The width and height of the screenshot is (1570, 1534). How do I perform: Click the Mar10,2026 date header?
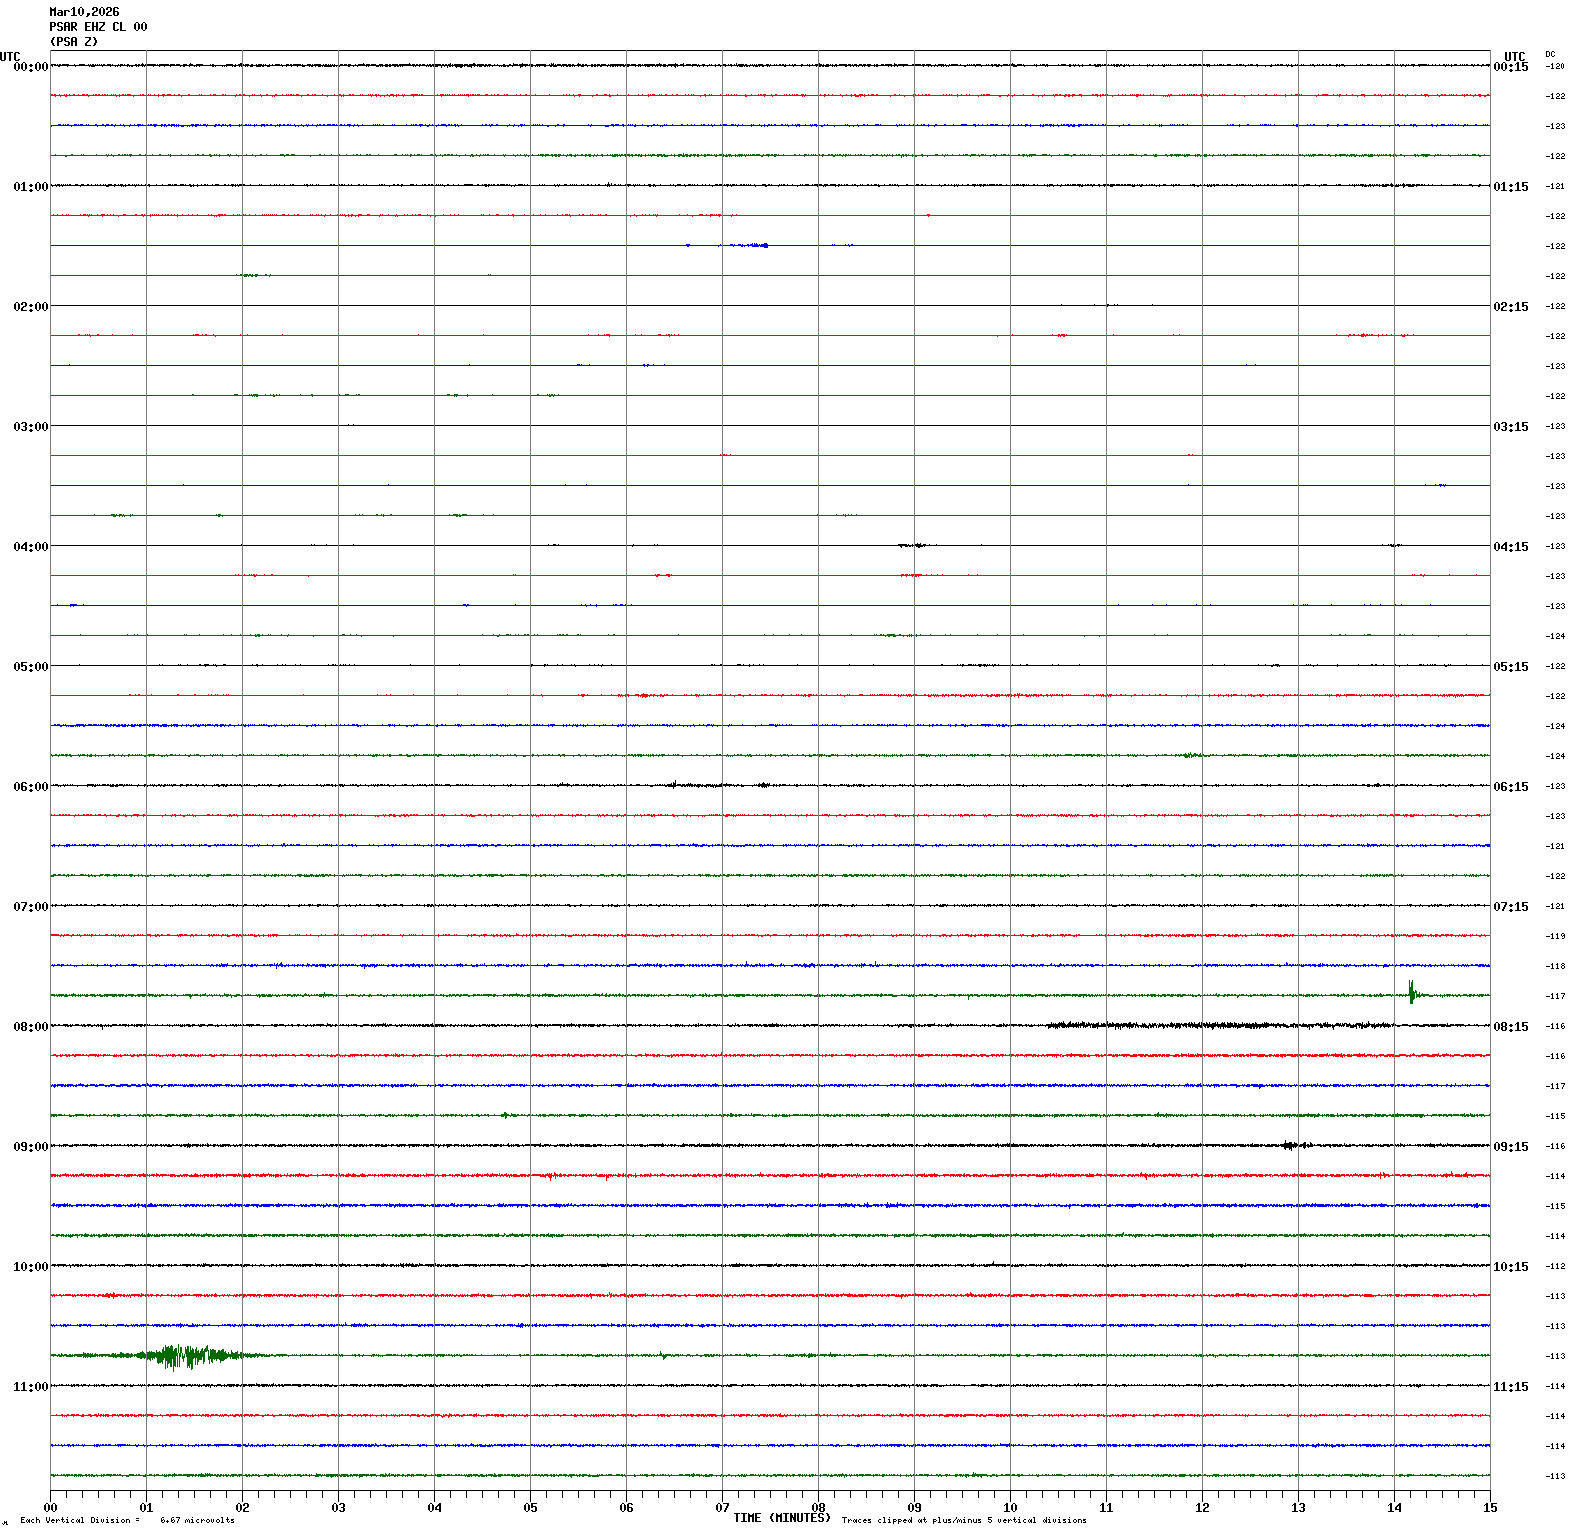(84, 12)
